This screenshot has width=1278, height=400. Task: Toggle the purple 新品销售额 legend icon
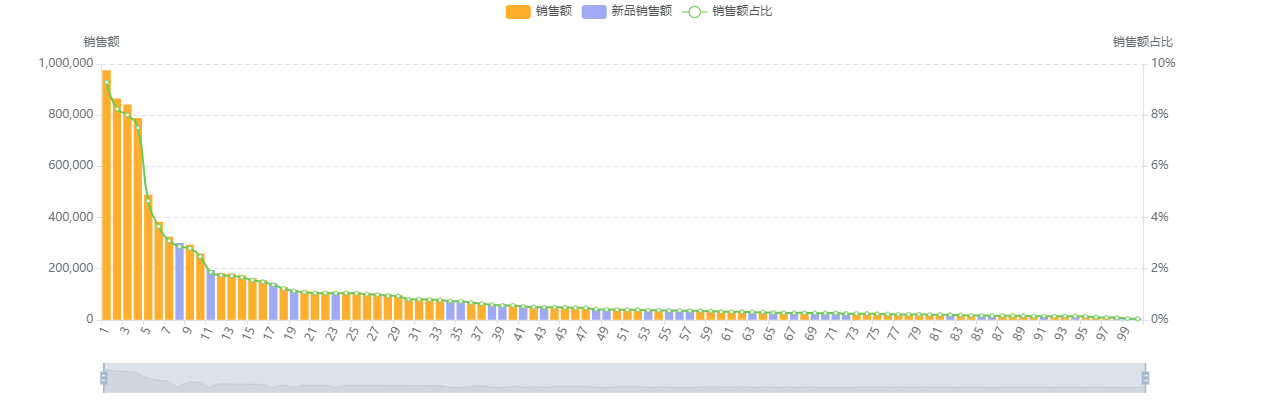click(594, 12)
